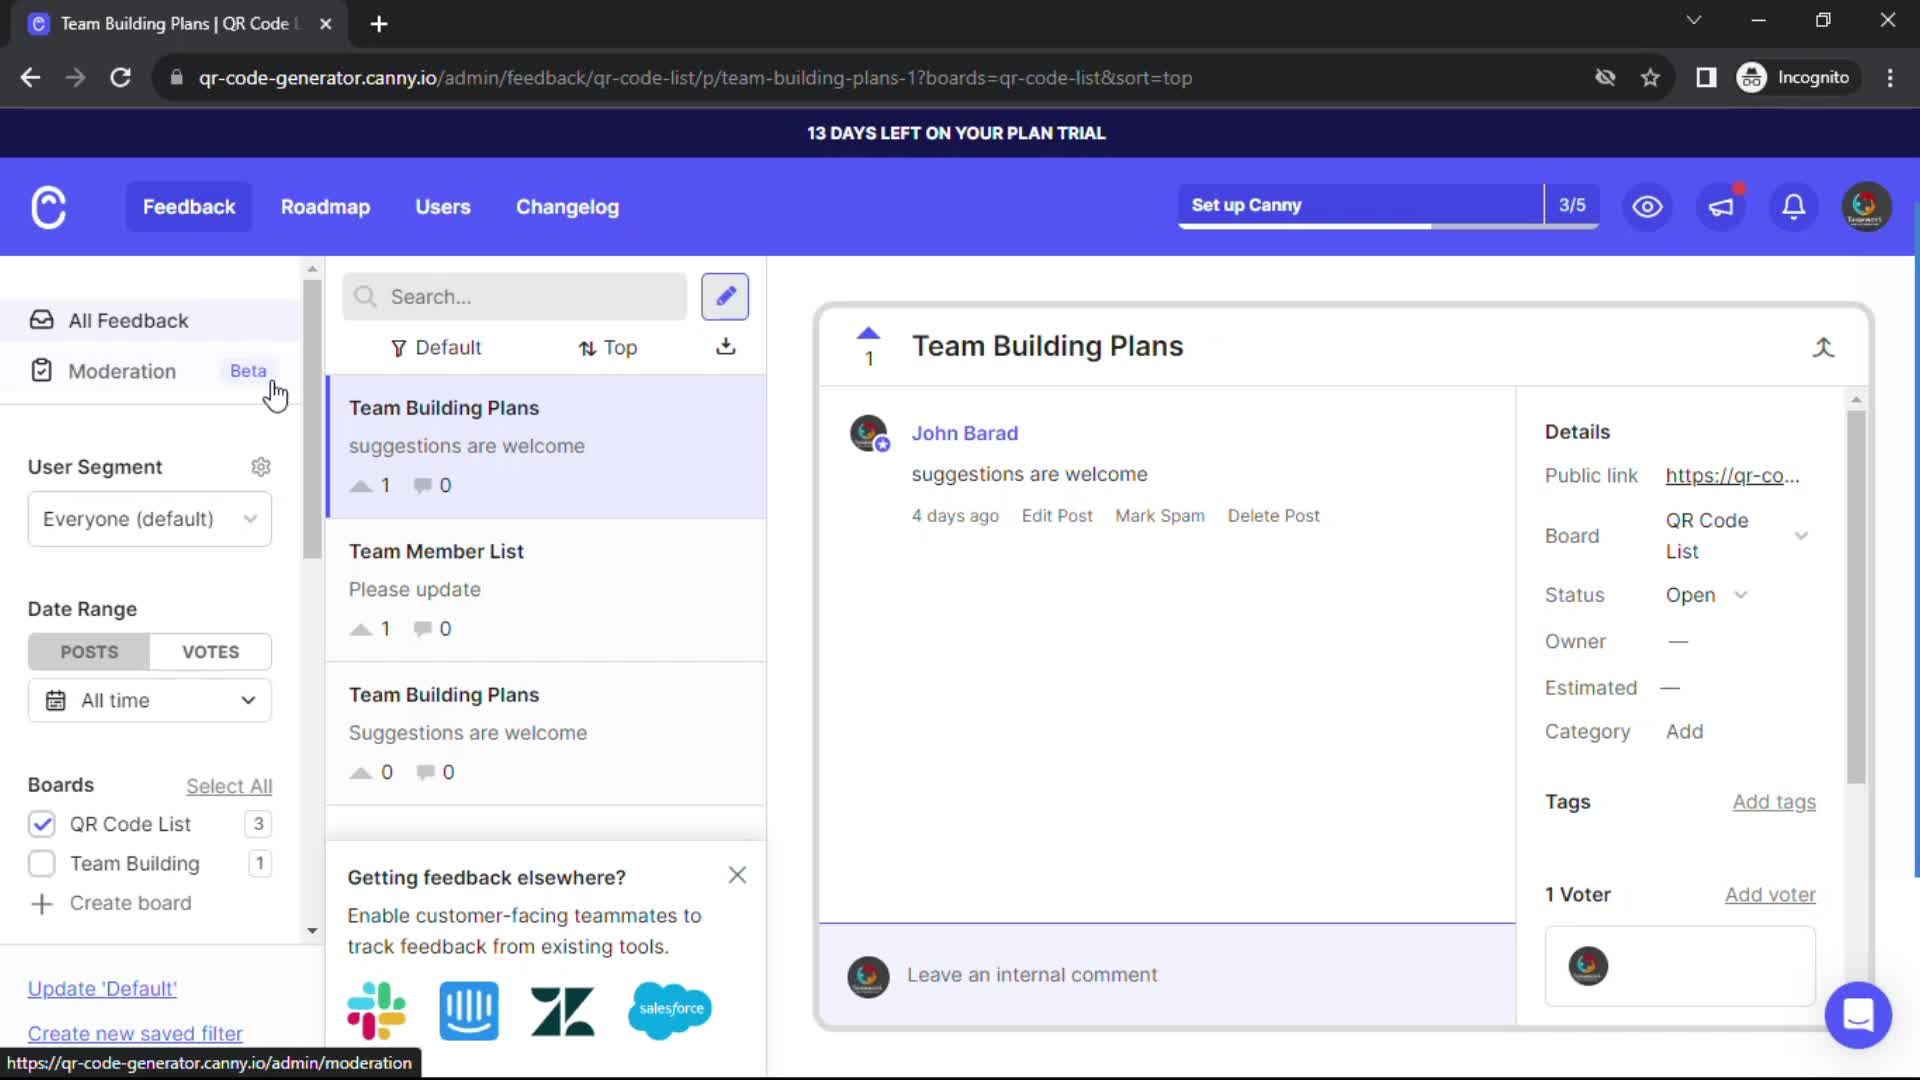1920x1080 pixels.
Task: Open the eye preview icon in header
Action: tap(1647, 207)
